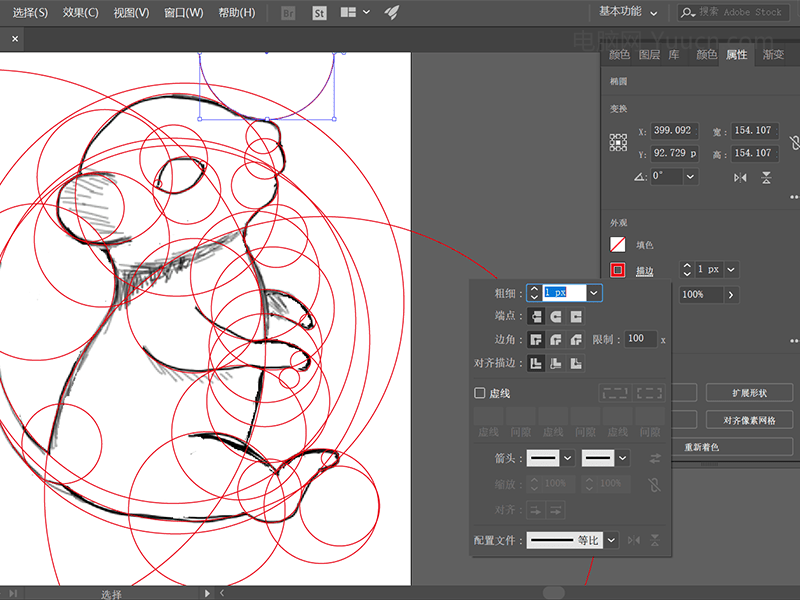Align stroke to outside icon
The height and width of the screenshot is (600, 800).
[577, 363]
